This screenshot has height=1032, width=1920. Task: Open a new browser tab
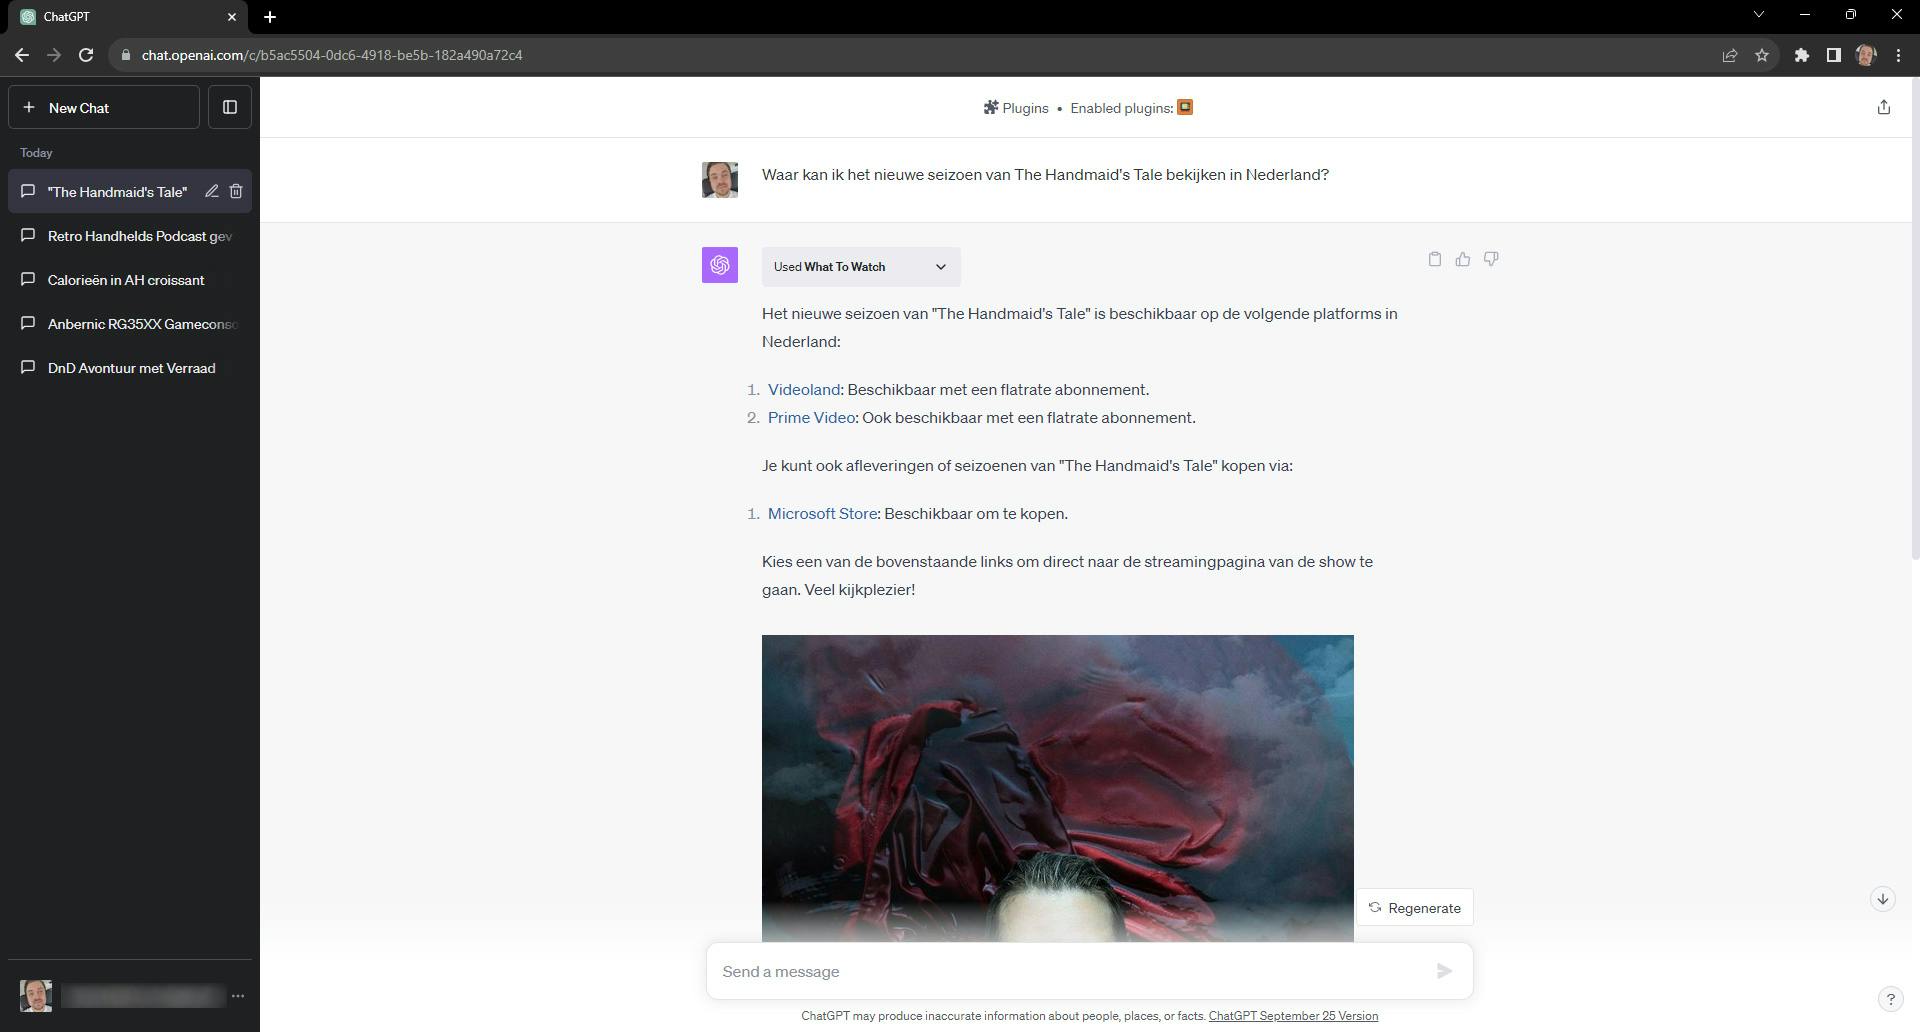tap(270, 17)
